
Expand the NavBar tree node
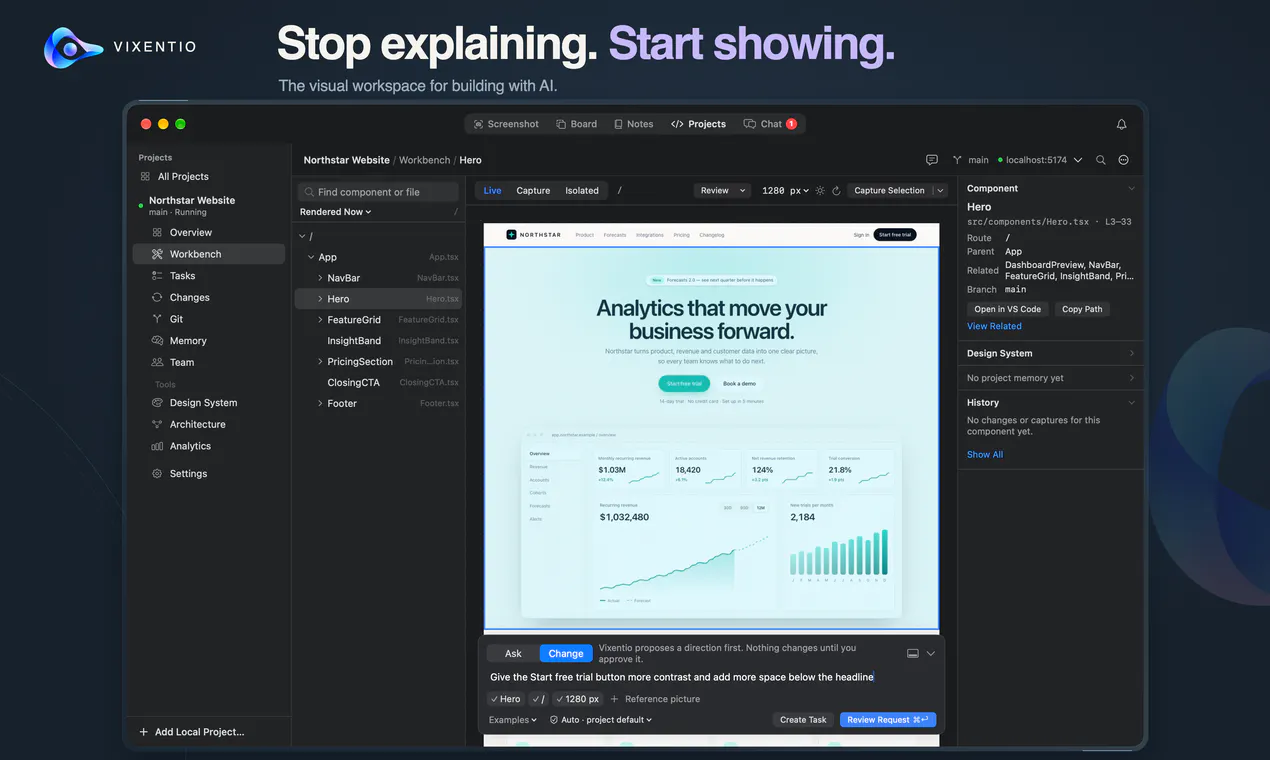click(320, 278)
